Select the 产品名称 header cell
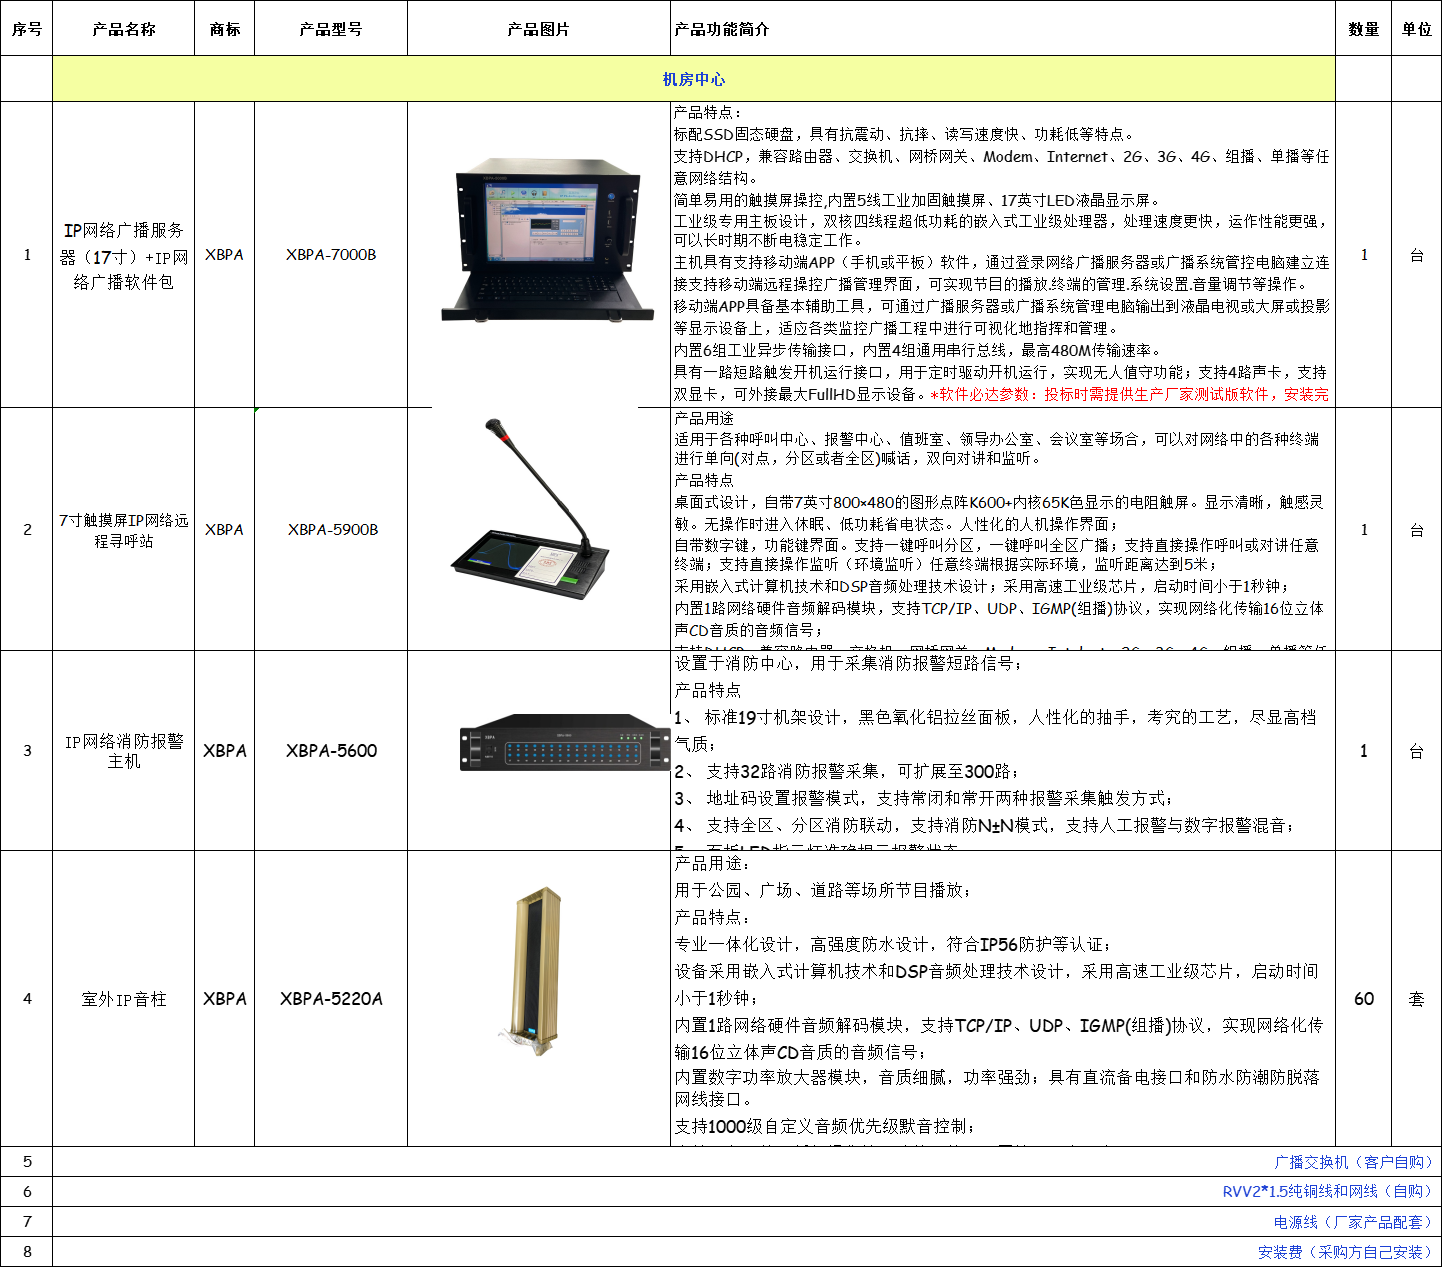Screen dimensions: 1442x1267 tap(124, 29)
